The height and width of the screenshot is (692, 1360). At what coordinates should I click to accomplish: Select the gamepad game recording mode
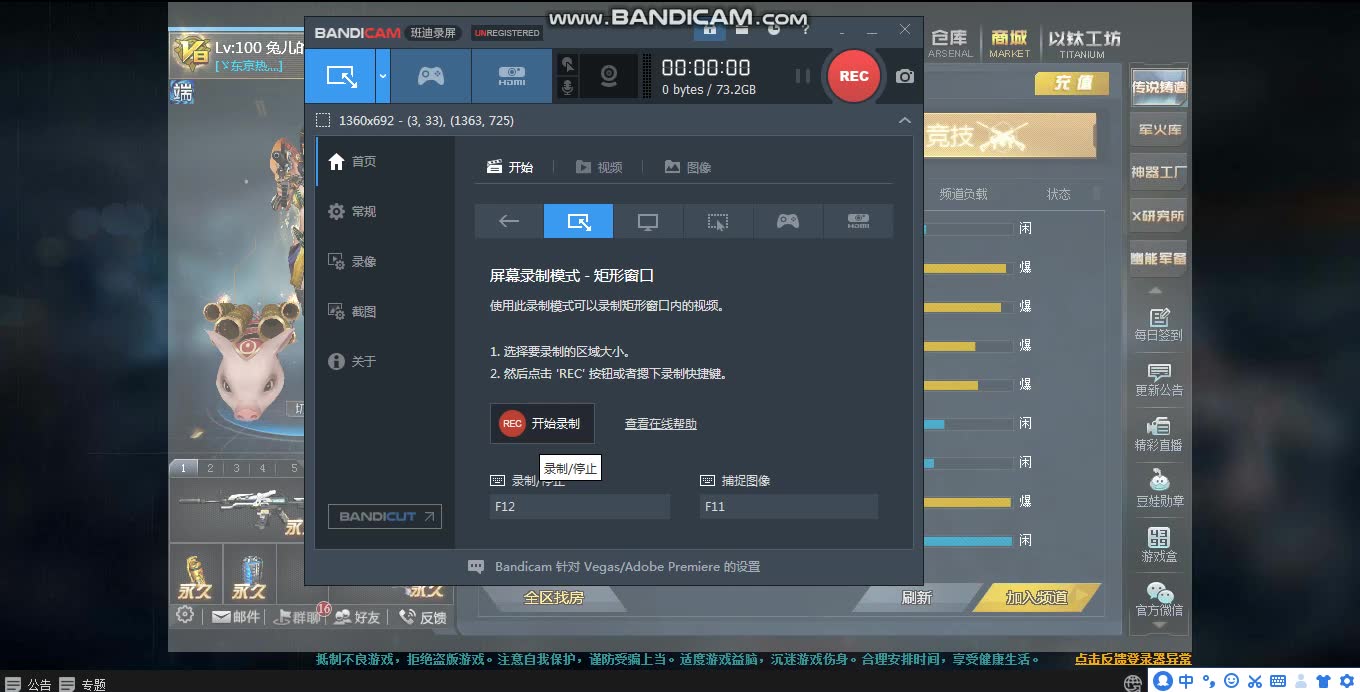pyautogui.click(x=430, y=76)
